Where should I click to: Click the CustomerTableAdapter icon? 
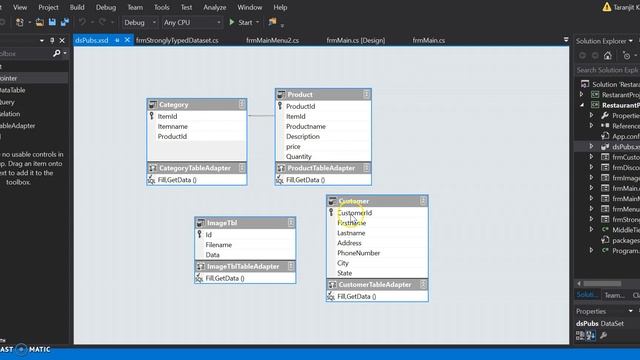point(332,284)
